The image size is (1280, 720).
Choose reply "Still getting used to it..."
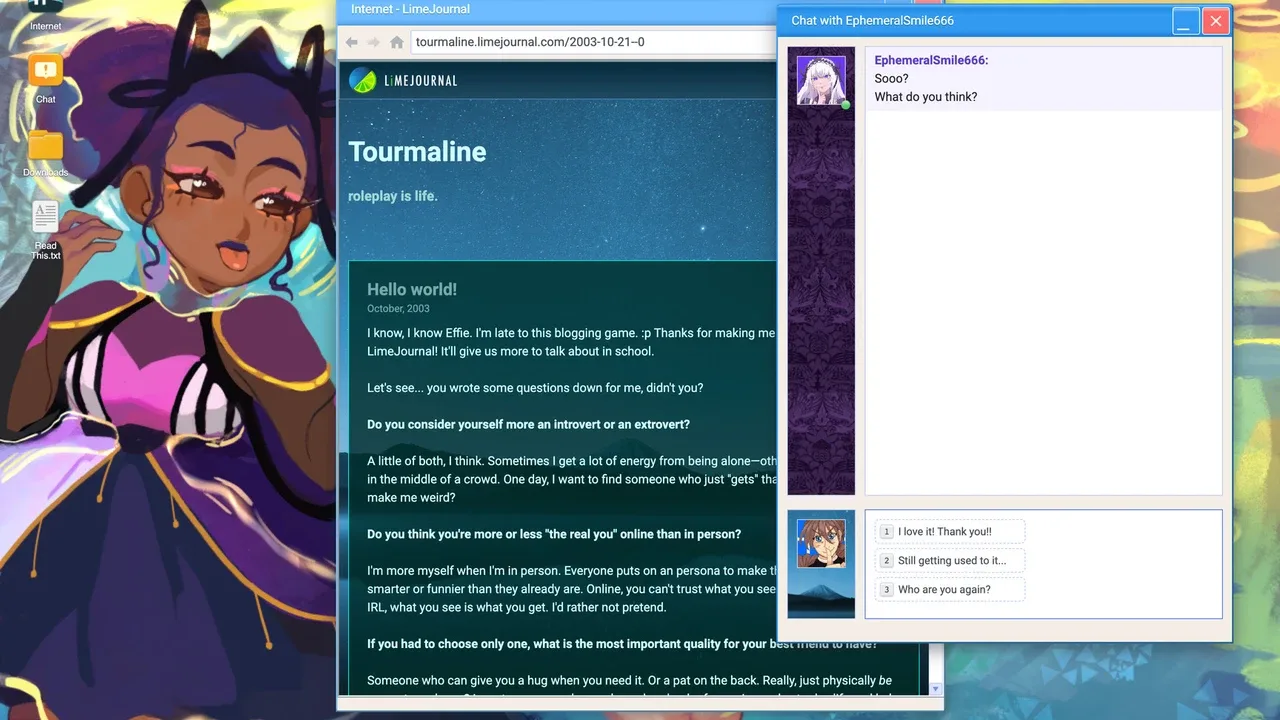950,561
